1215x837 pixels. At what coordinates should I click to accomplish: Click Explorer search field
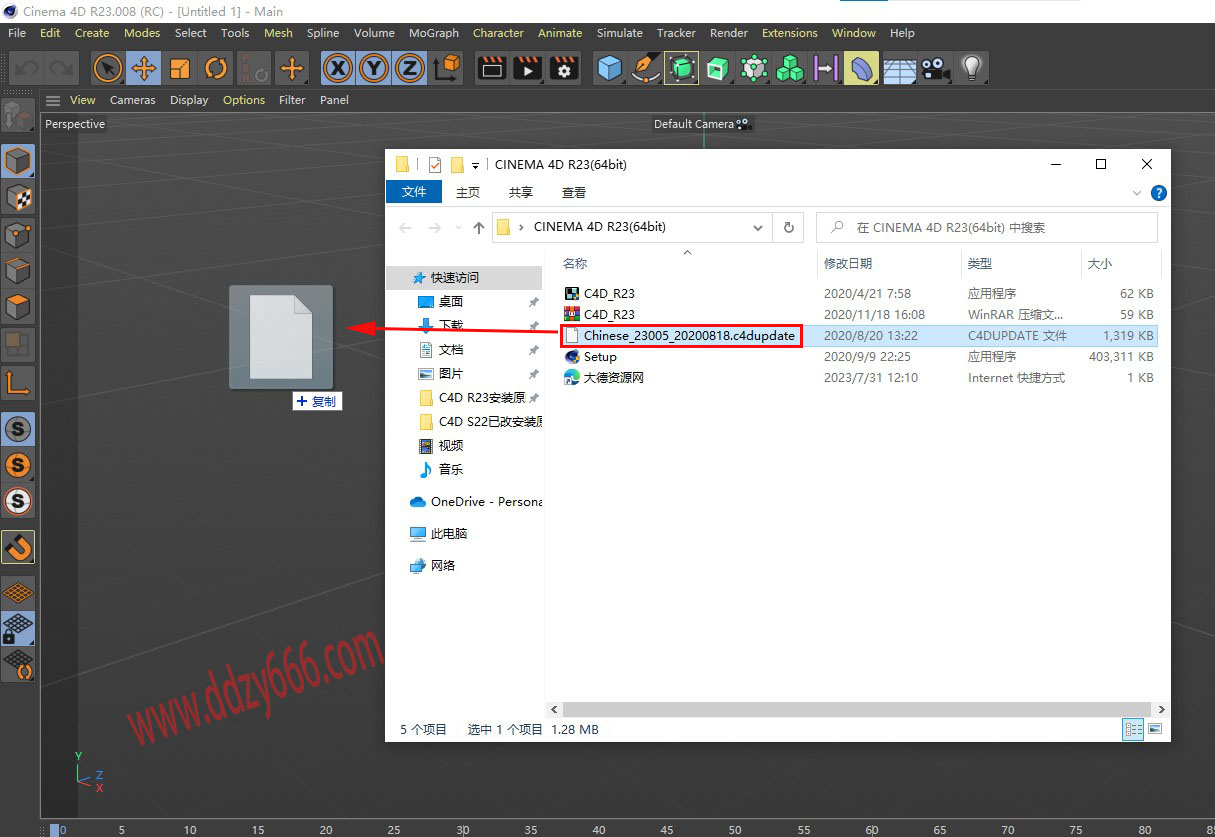click(x=987, y=227)
